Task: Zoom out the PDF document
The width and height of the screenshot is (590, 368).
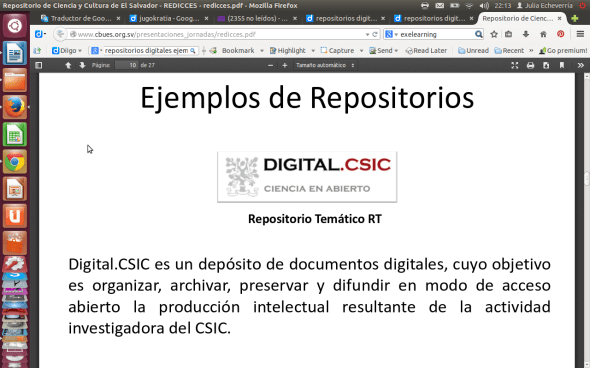Action: tap(270, 65)
